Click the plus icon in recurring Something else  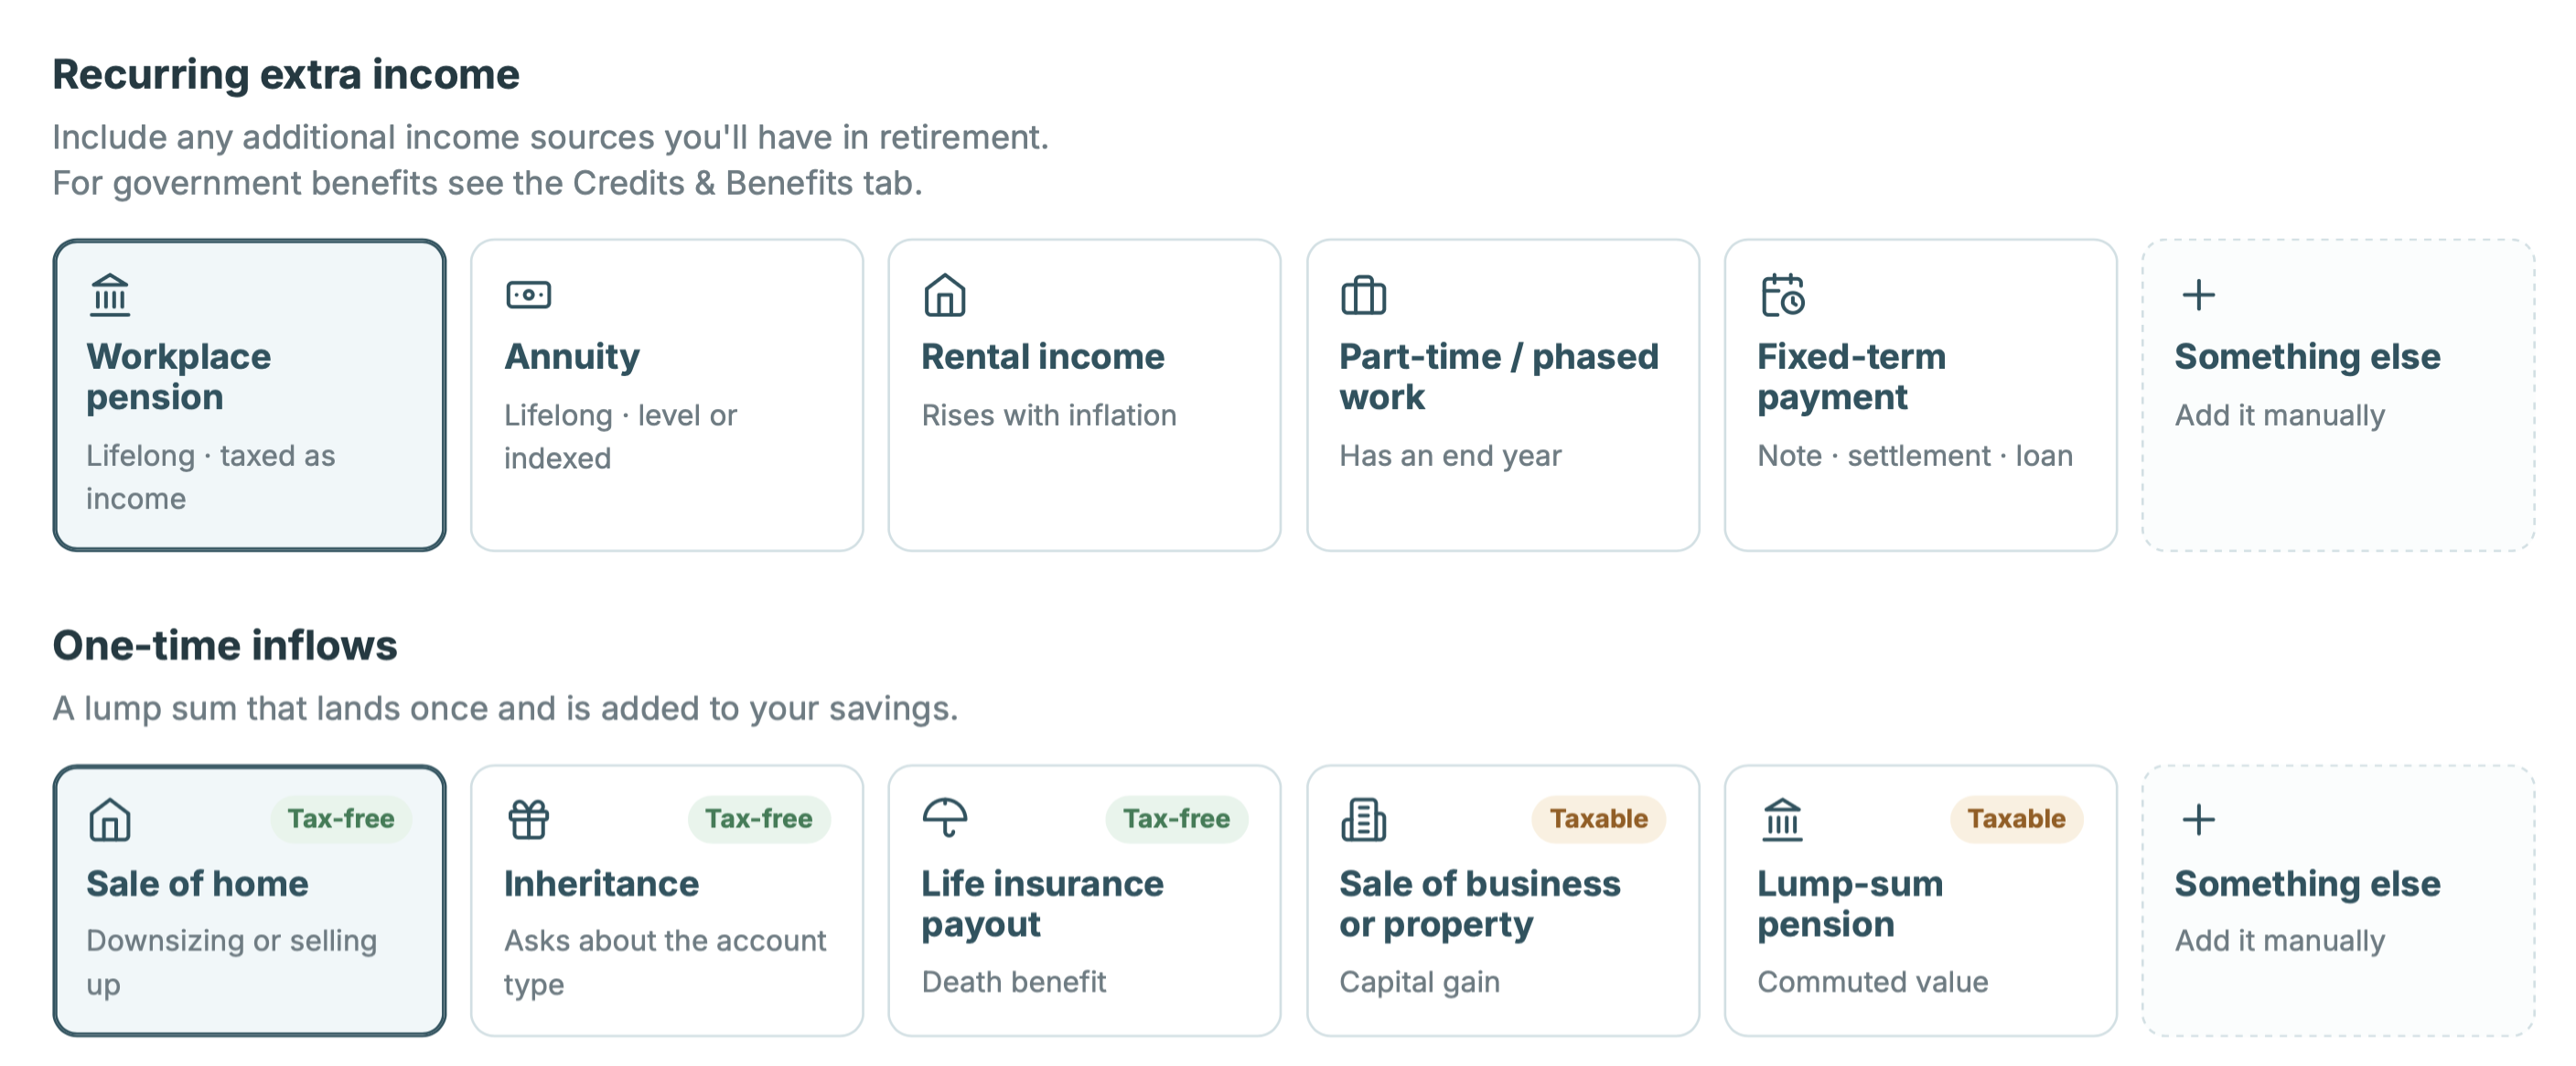2198,295
